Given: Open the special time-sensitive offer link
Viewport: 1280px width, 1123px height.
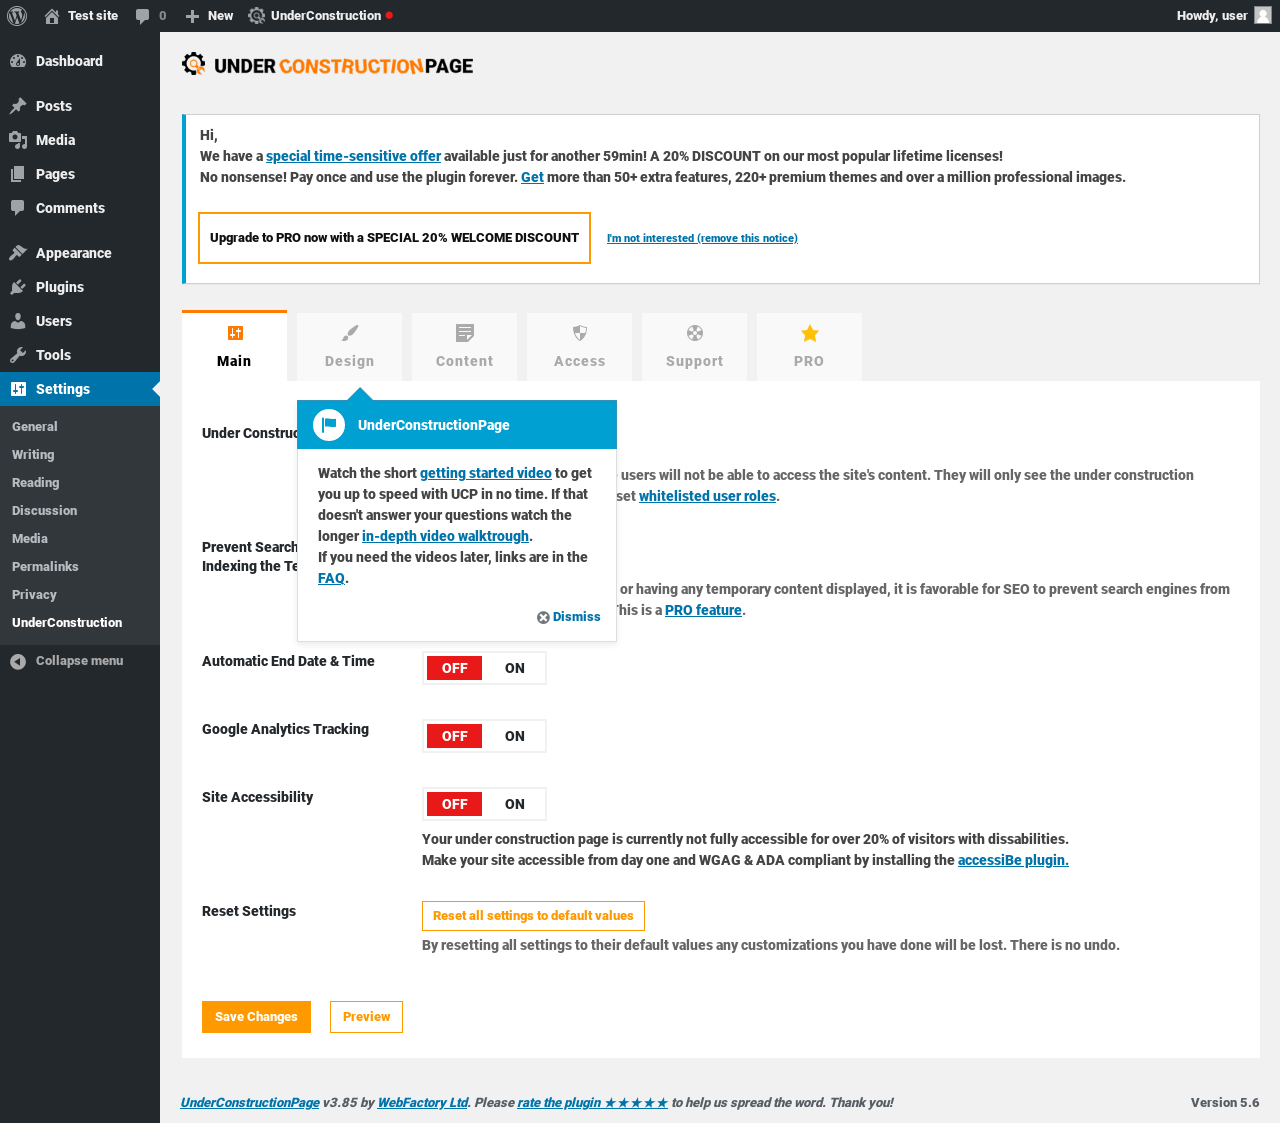Looking at the screenshot, I should [353, 156].
